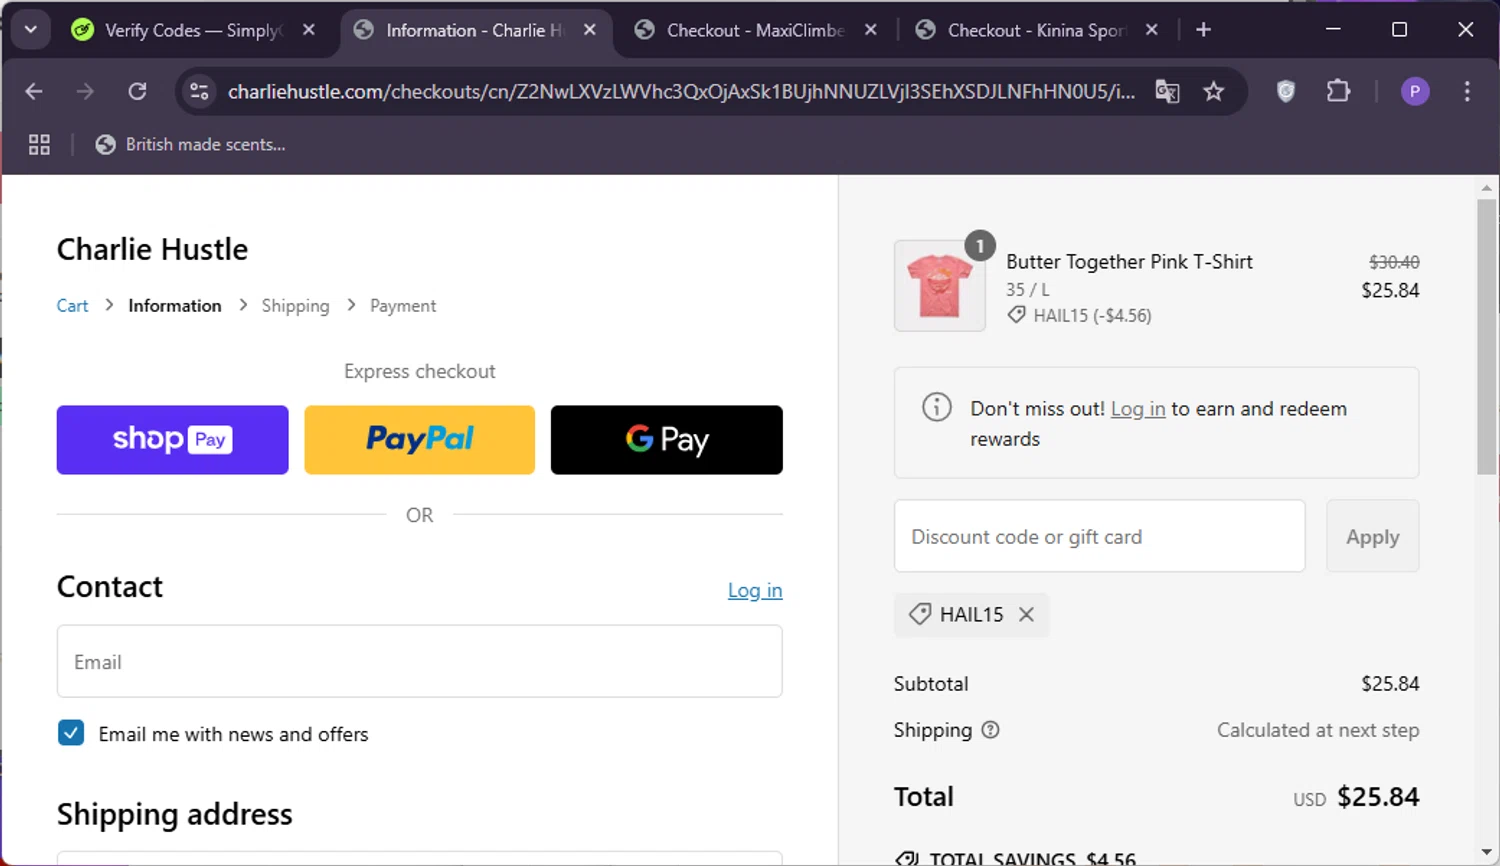Open the tab search dropdown arrow
This screenshot has width=1500, height=866.
click(x=31, y=29)
